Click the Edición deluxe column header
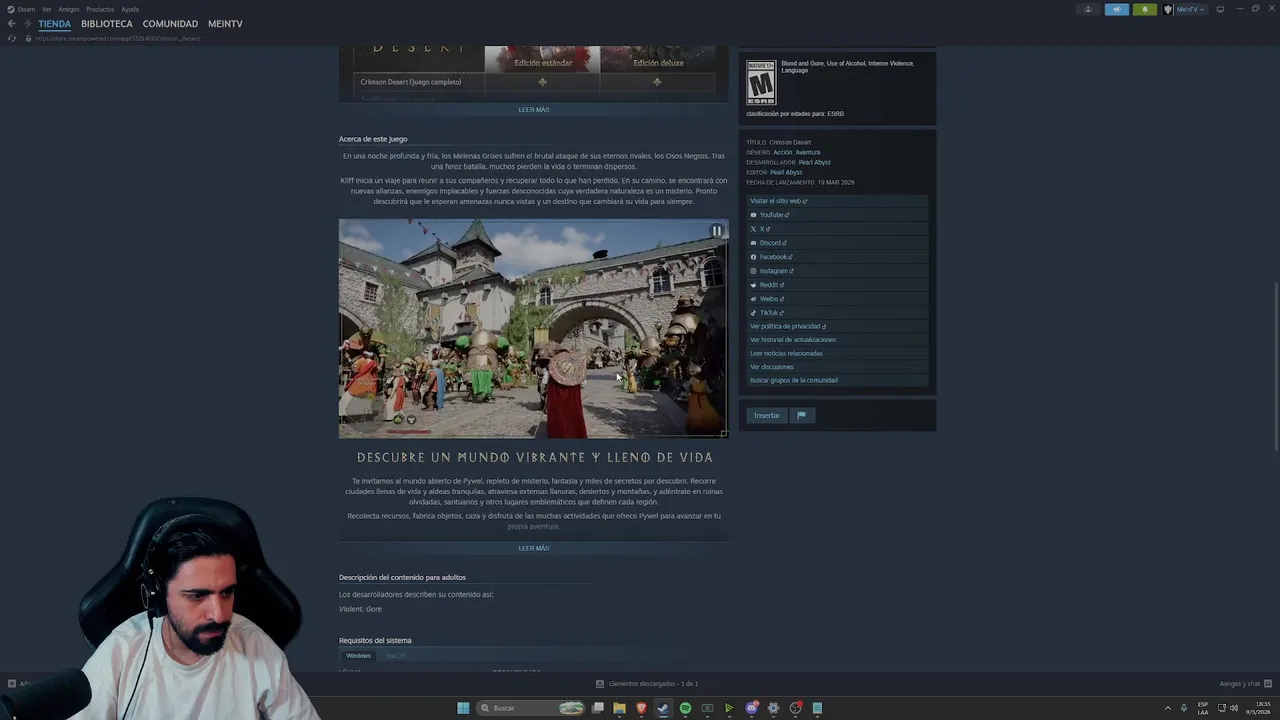 [658, 63]
